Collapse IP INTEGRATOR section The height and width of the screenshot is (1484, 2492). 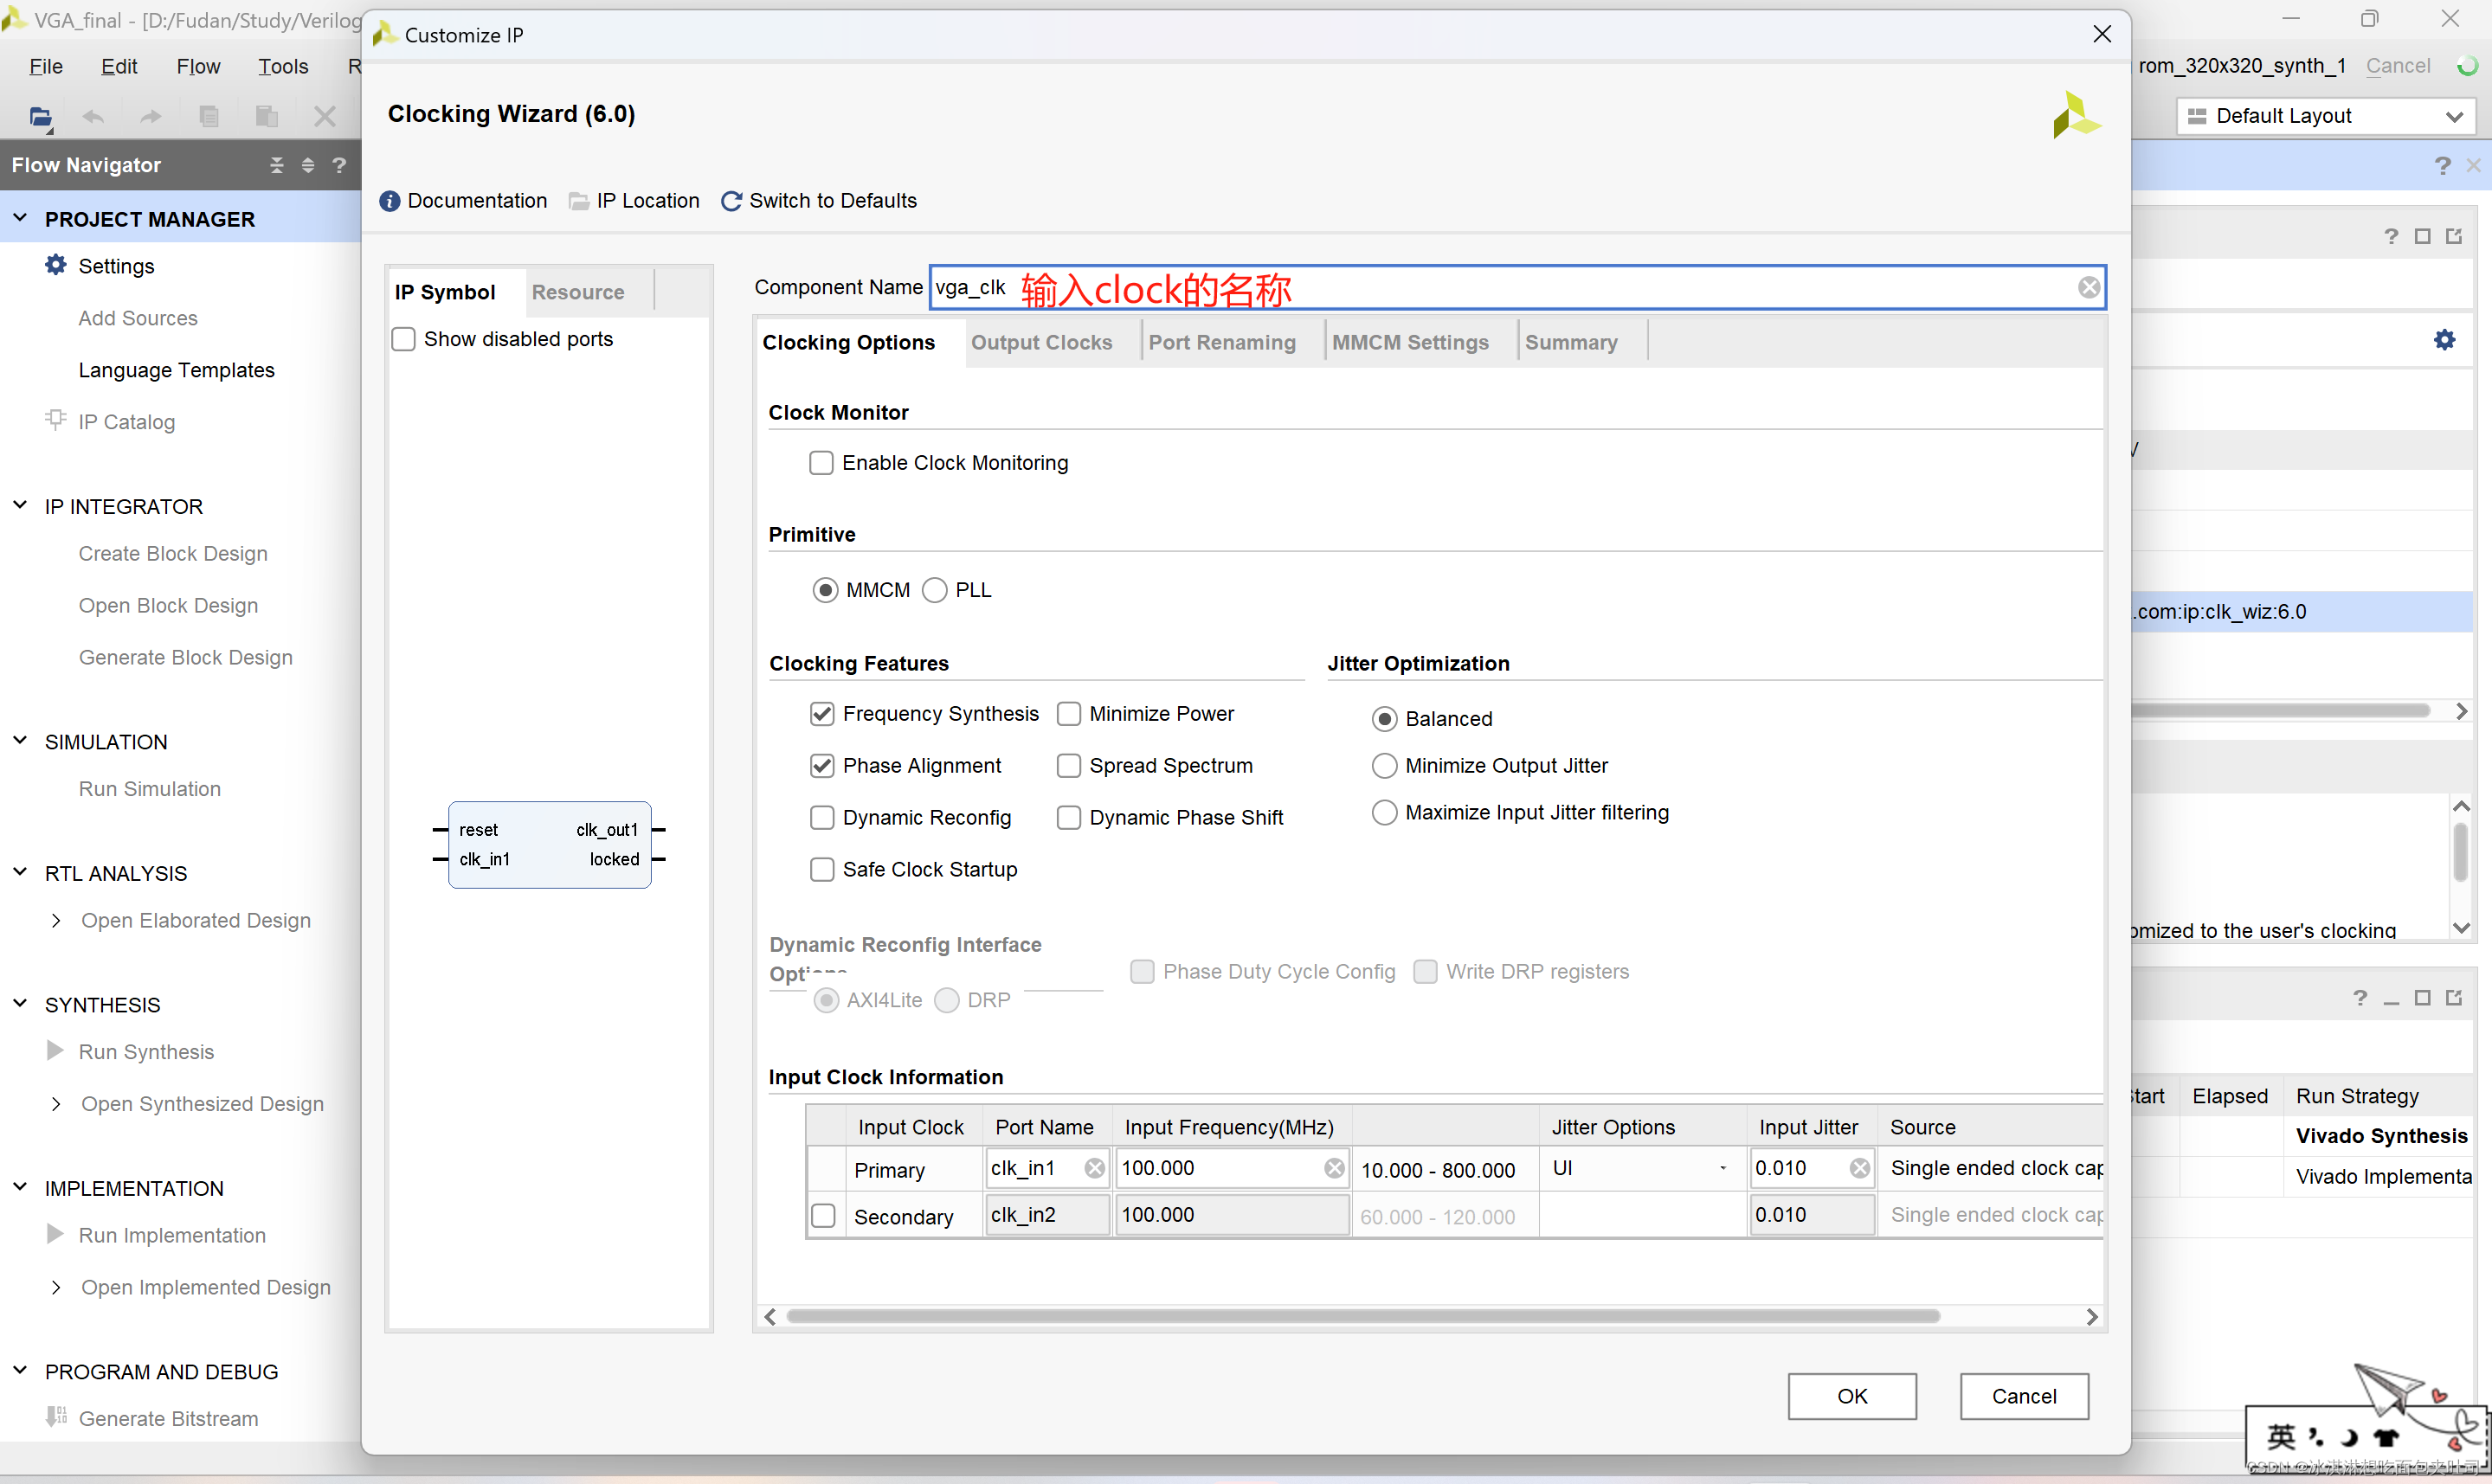click(x=20, y=506)
